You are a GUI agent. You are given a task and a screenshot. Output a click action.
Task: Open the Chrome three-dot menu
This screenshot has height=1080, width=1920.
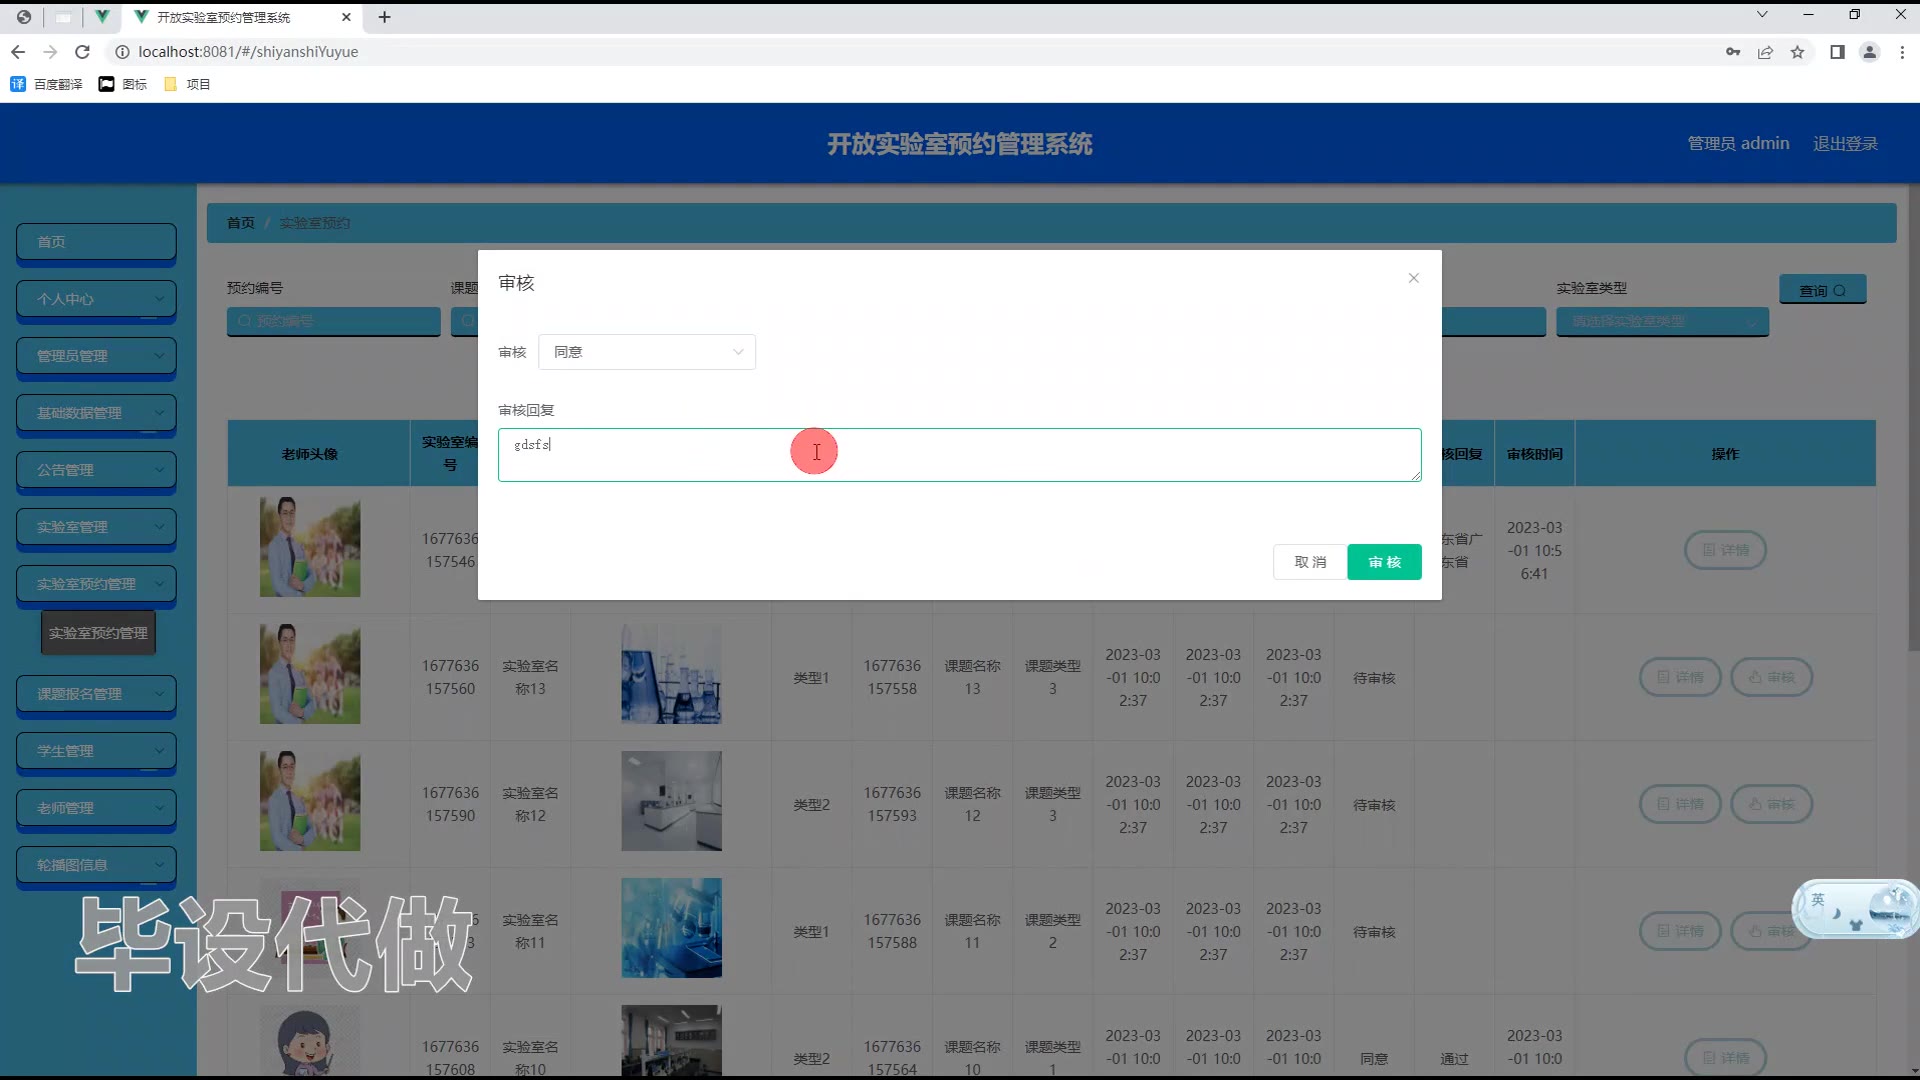point(1902,52)
